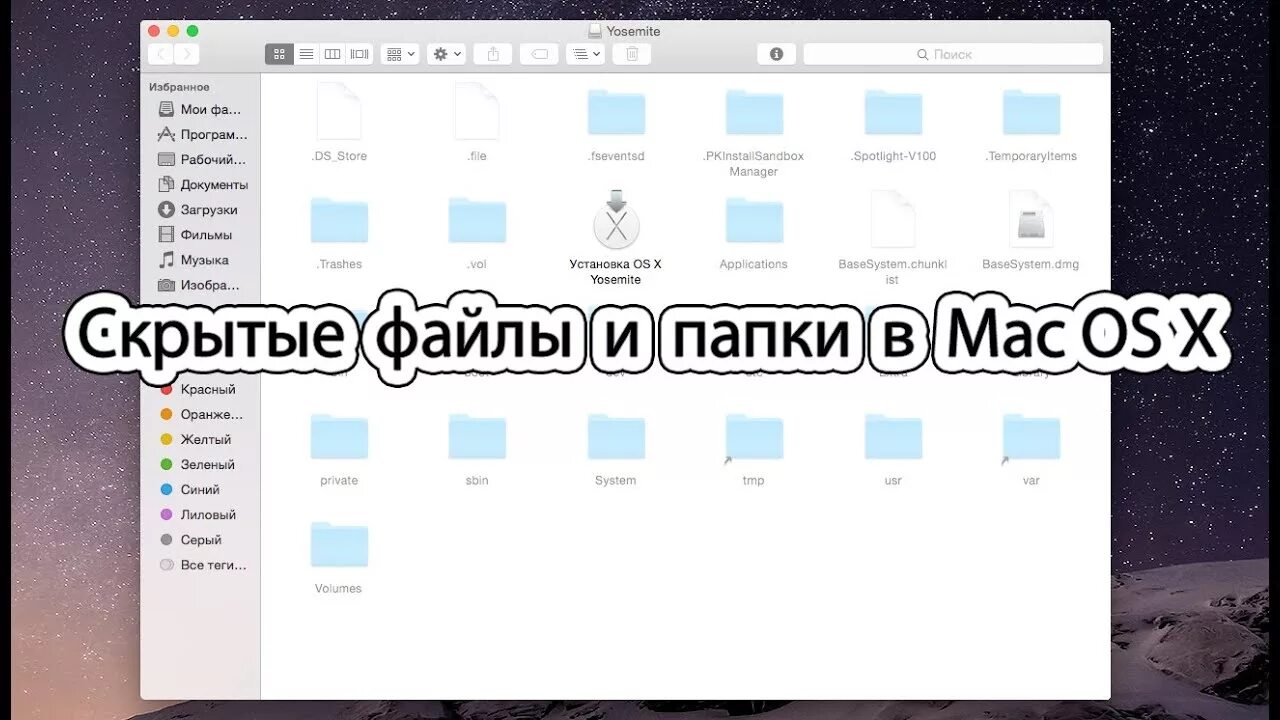Switch to list view mode
1280x720 pixels.
point(306,54)
